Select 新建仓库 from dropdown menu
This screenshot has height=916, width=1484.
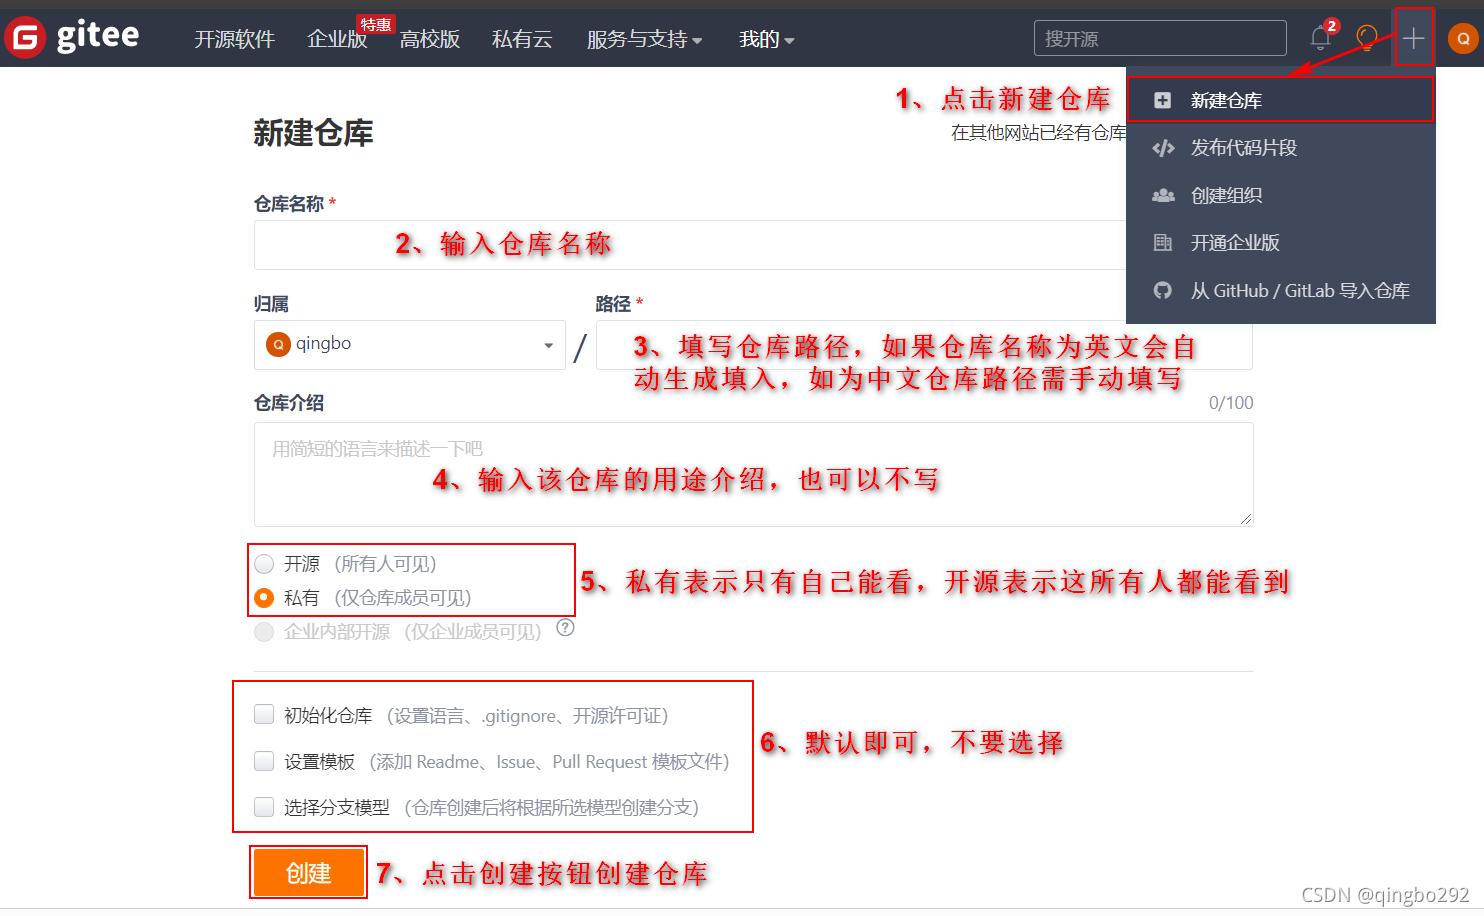point(1281,100)
